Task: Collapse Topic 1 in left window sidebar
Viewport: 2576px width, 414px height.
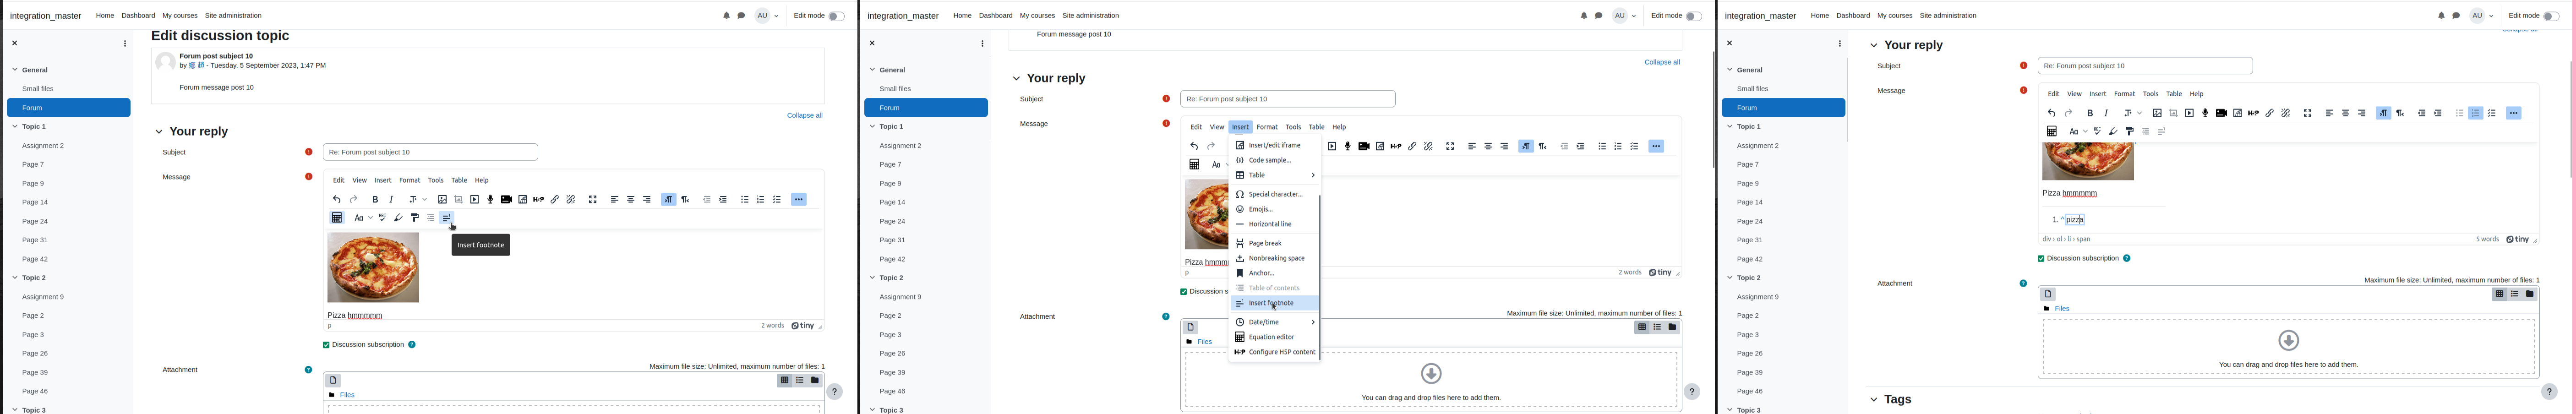Action: point(15,127)
